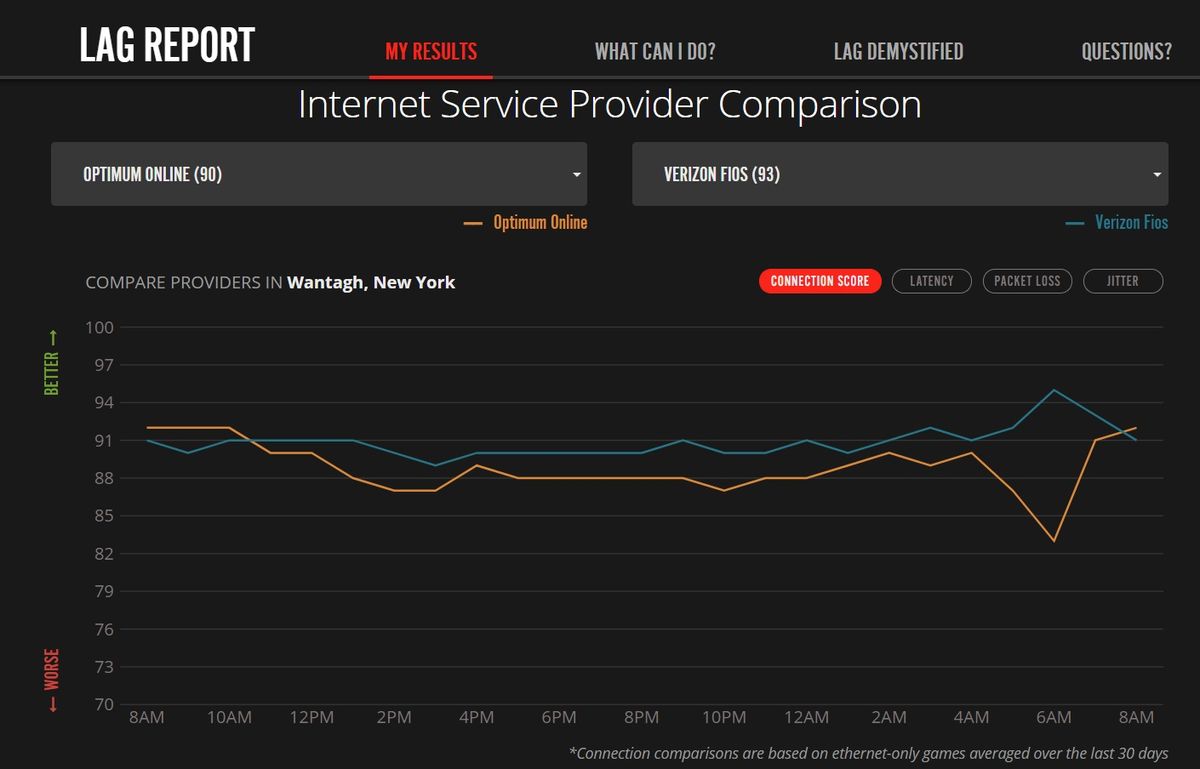Open the Optimum Online provider dropdown

pos(319,174)
